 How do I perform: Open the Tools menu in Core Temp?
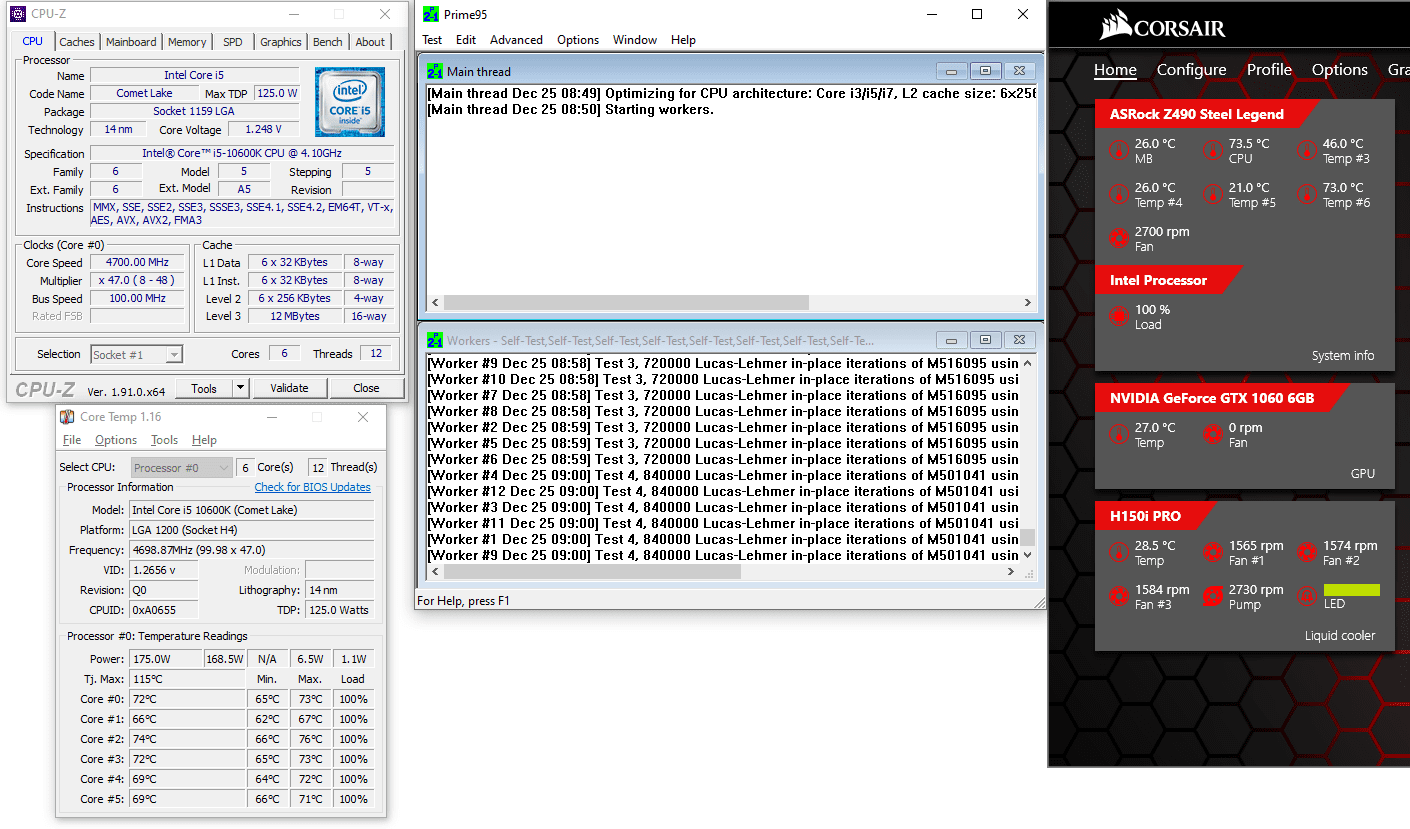[x=164, y=440]
